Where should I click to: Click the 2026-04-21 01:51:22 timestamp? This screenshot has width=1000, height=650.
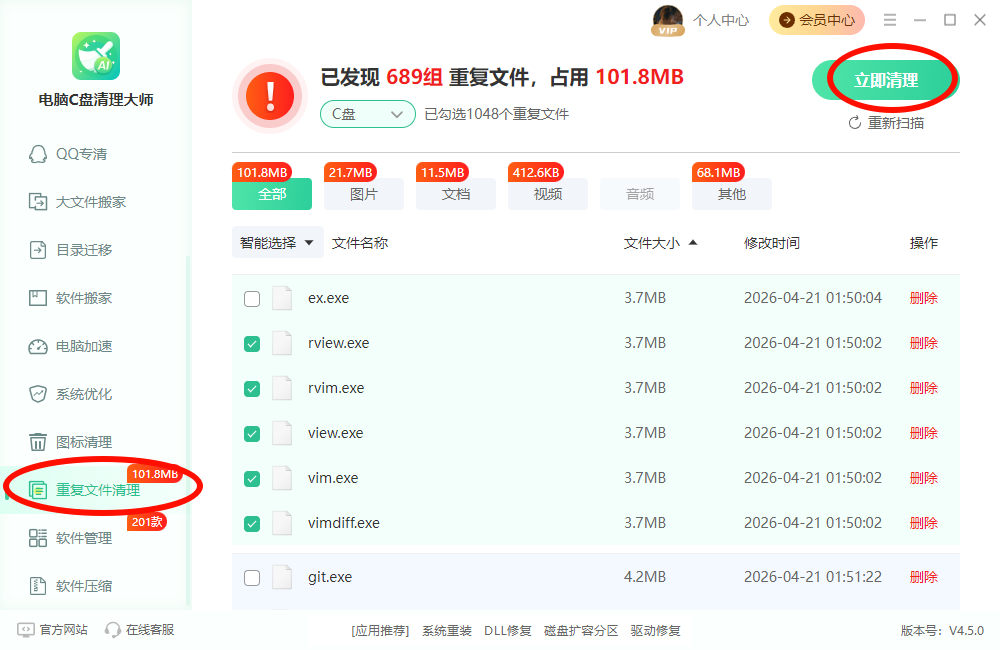812,577
